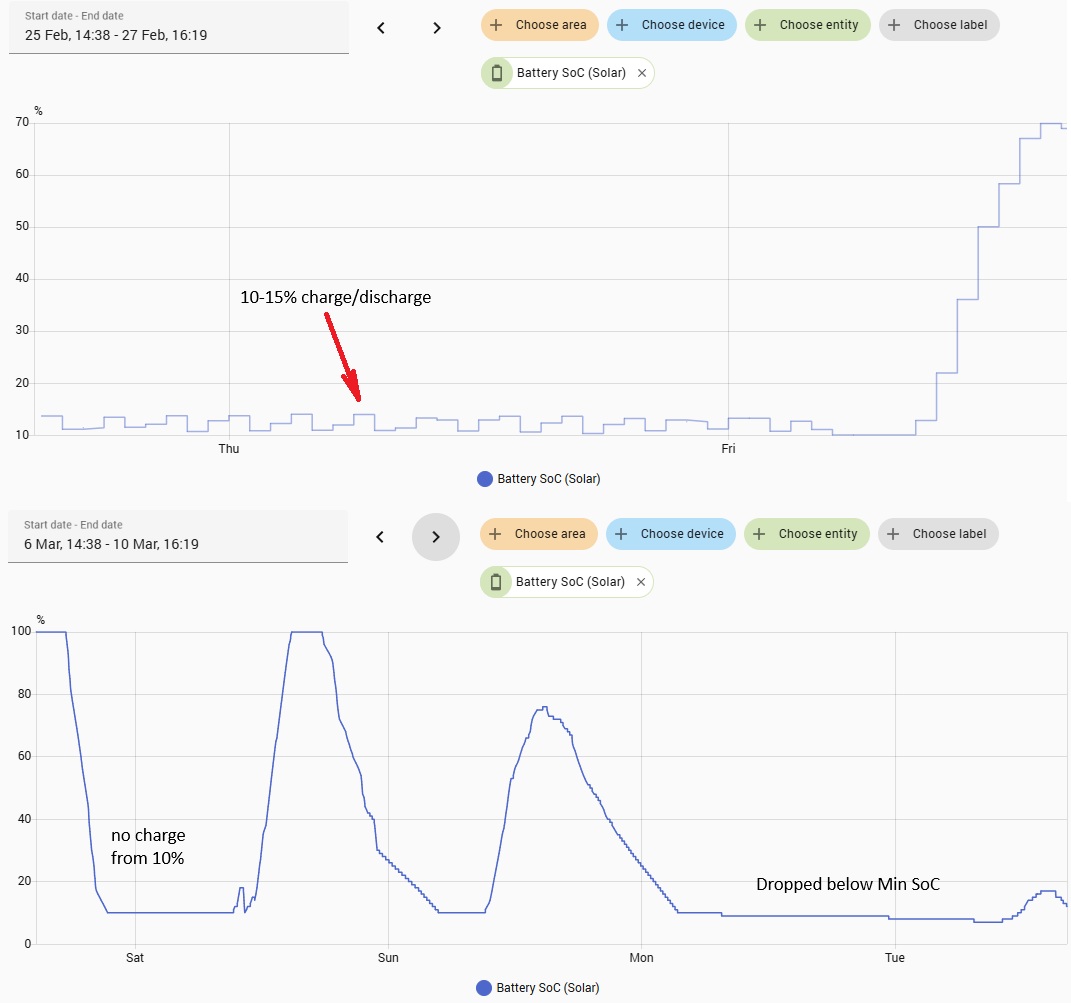Click next period arrow in top panel
This screenshot has height=1003, width=1071.
tap(437, 28)
